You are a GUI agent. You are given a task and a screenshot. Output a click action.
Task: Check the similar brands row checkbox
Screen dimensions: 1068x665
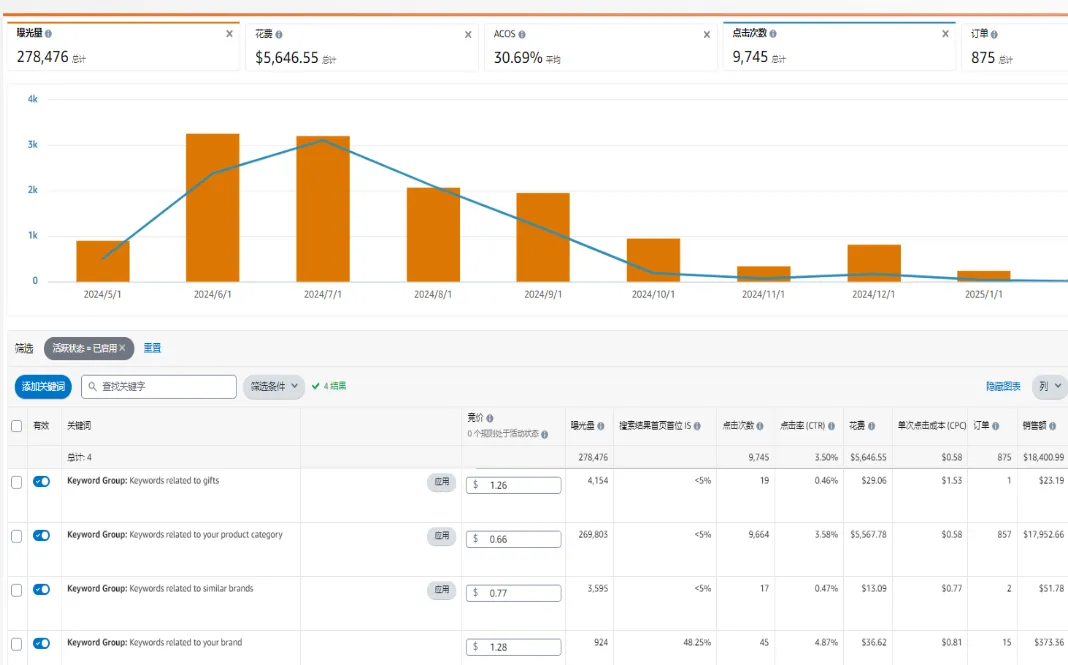click(16, 590)
